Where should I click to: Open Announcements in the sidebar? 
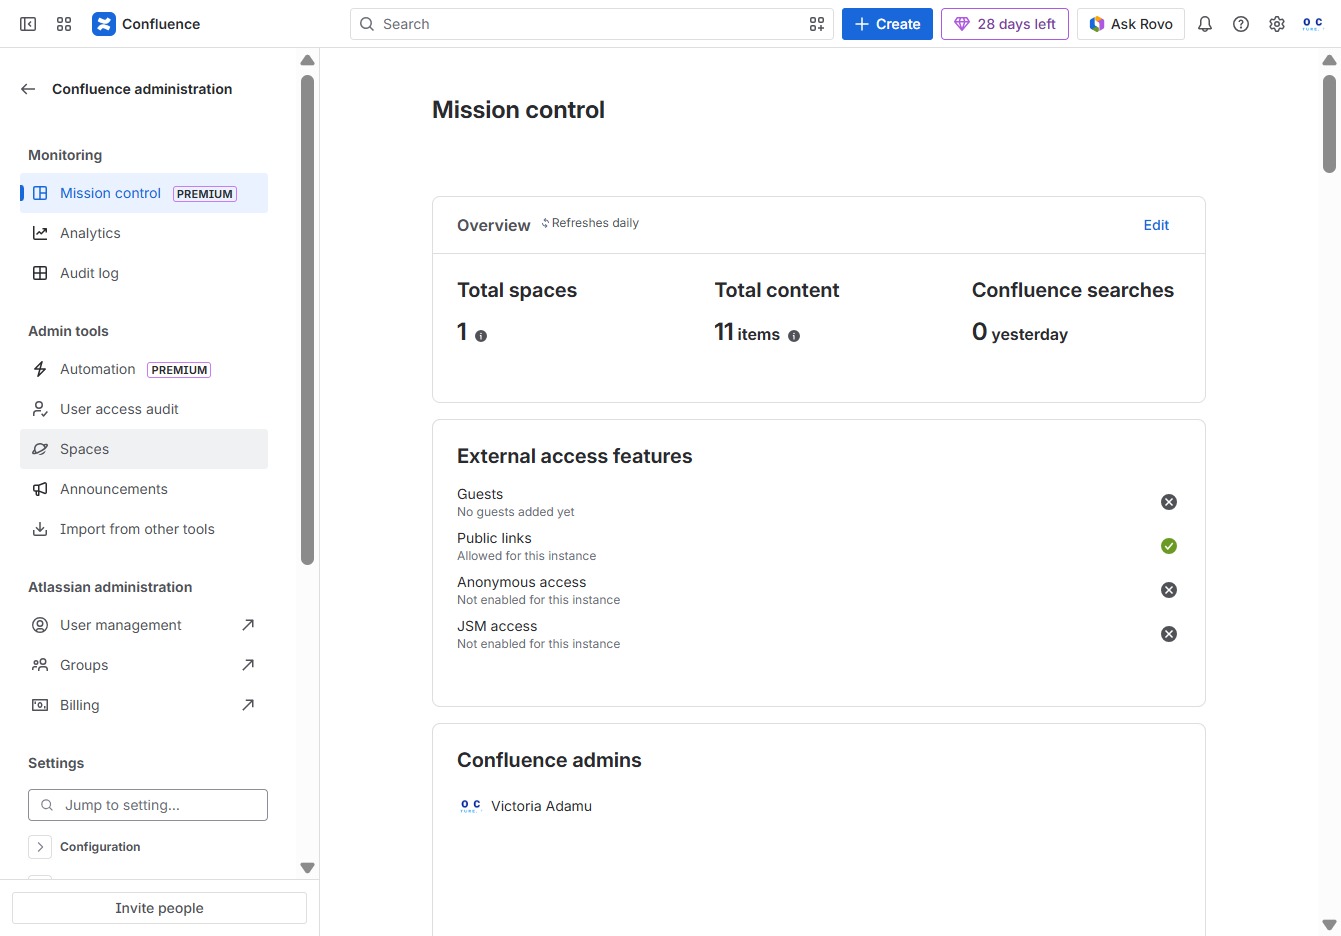pyautogui.click(x=144, y=489)
